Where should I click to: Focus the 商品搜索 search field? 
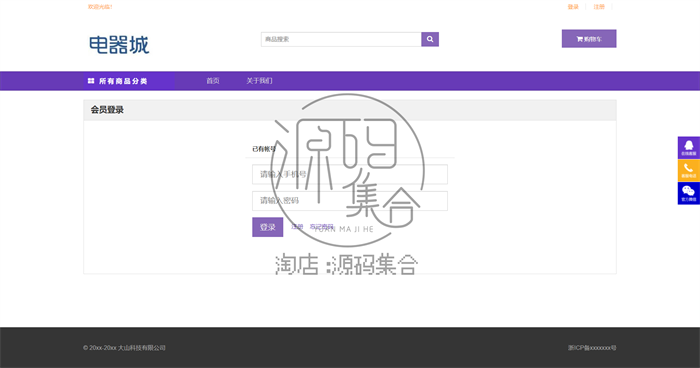(x=341, y=39)
